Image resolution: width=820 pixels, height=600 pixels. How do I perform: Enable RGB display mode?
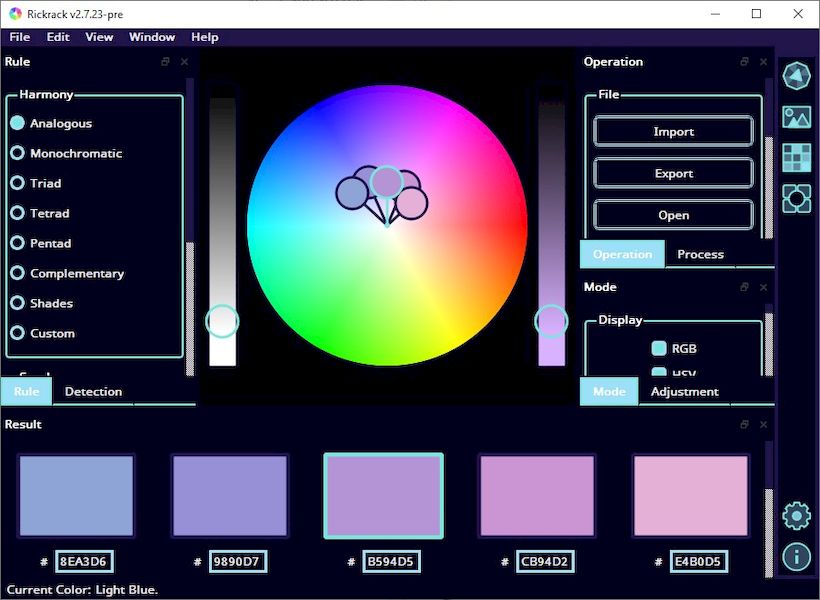[657, 348]
